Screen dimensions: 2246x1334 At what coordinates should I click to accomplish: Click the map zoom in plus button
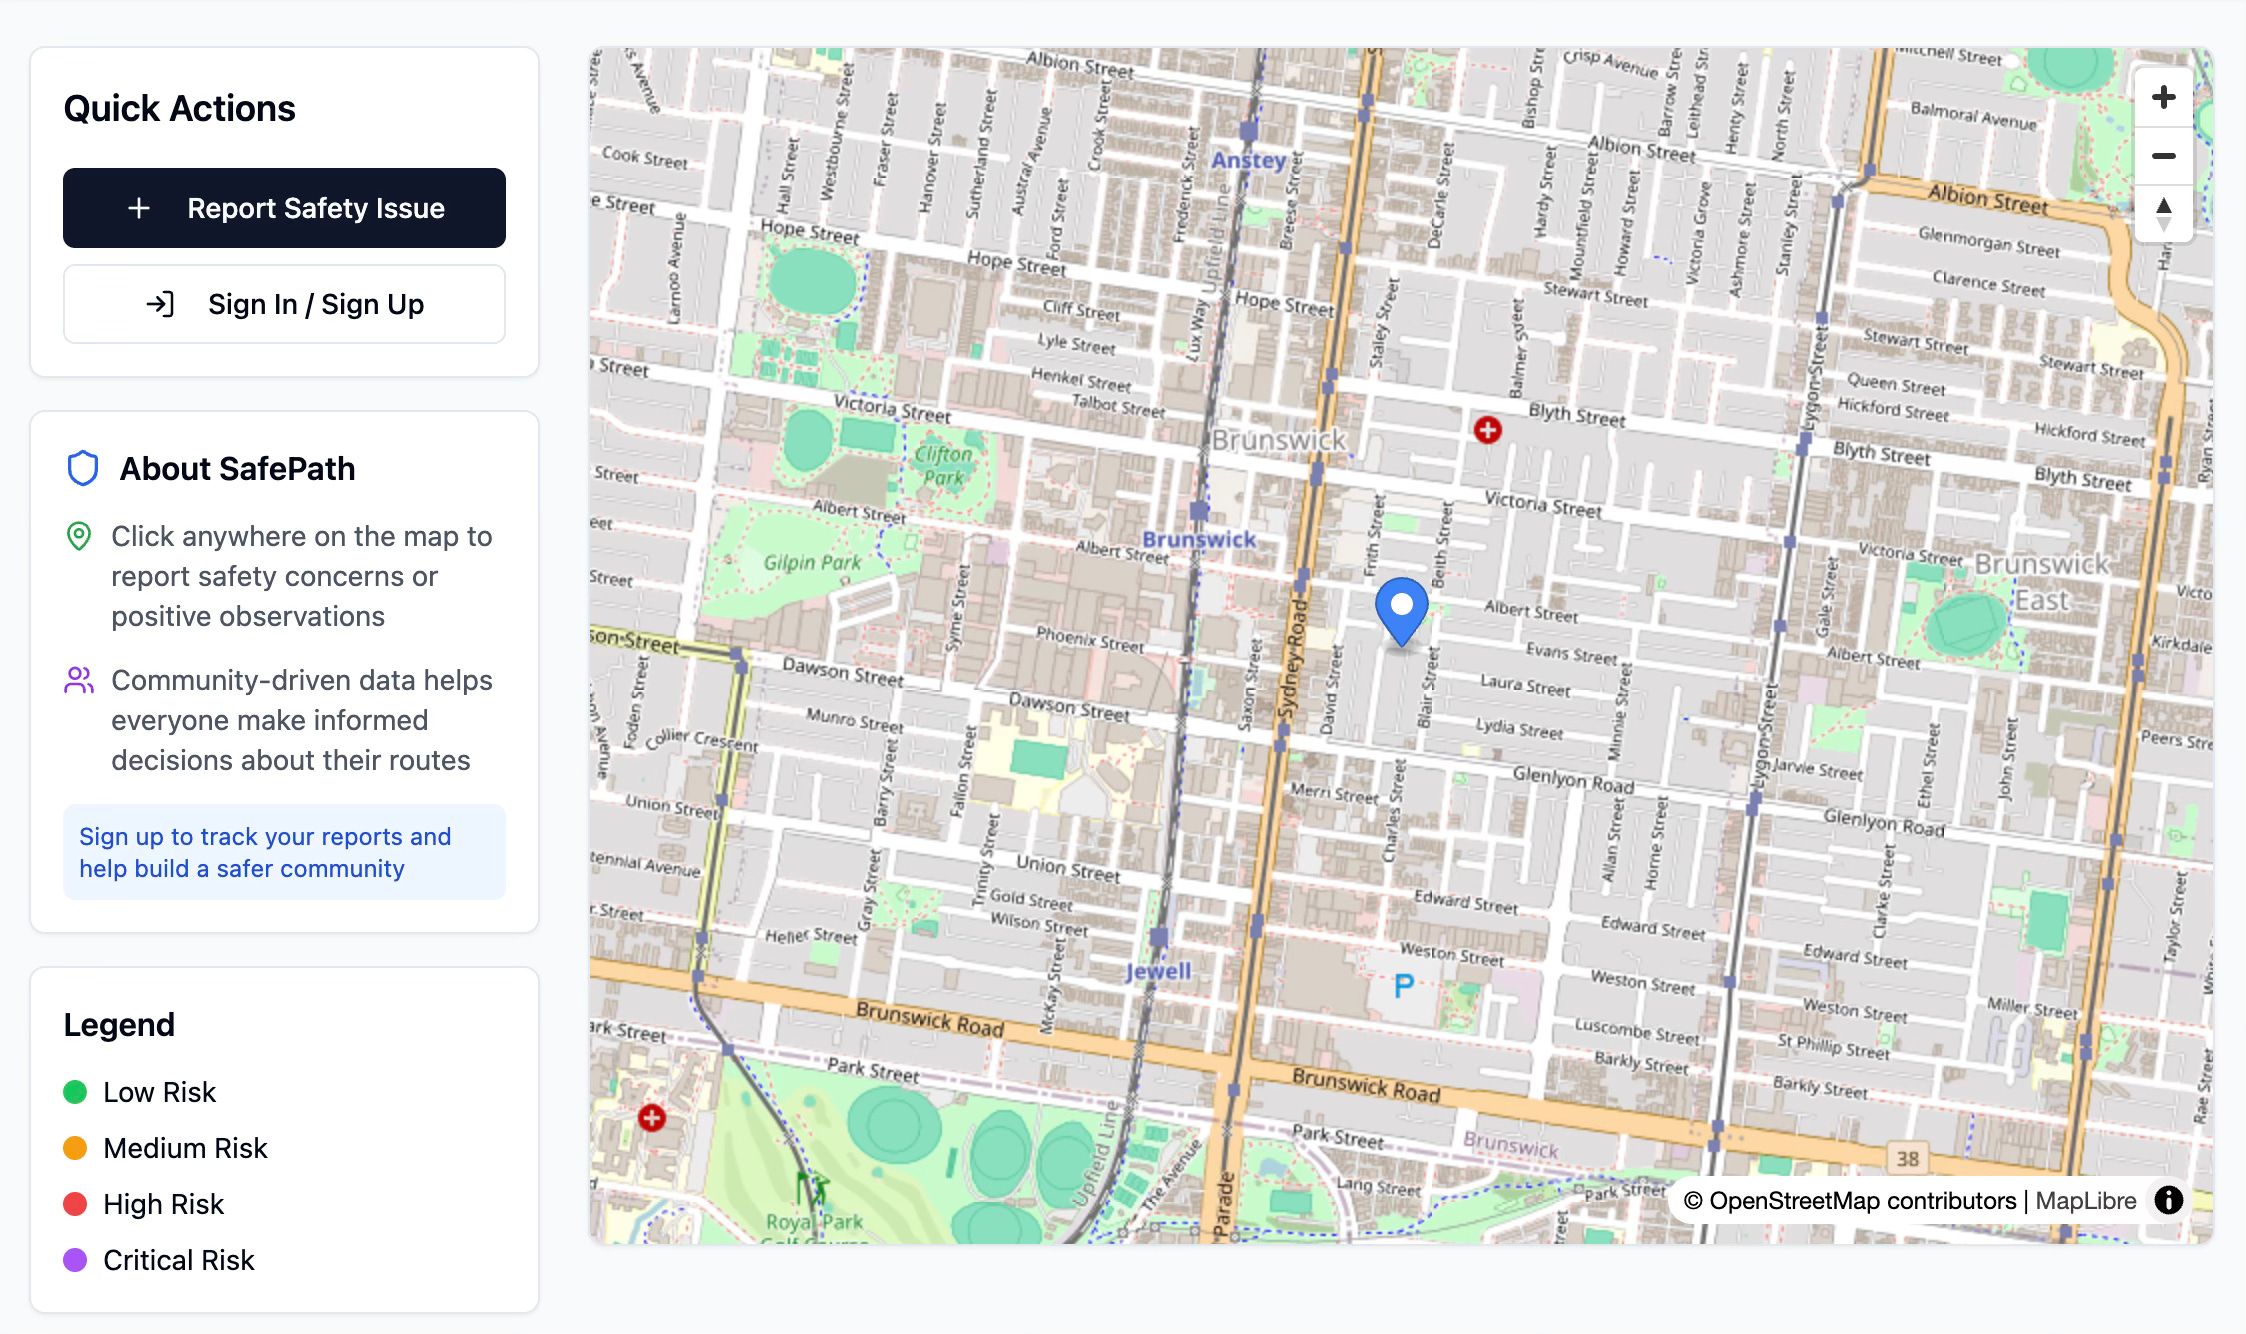(2163, 98)
